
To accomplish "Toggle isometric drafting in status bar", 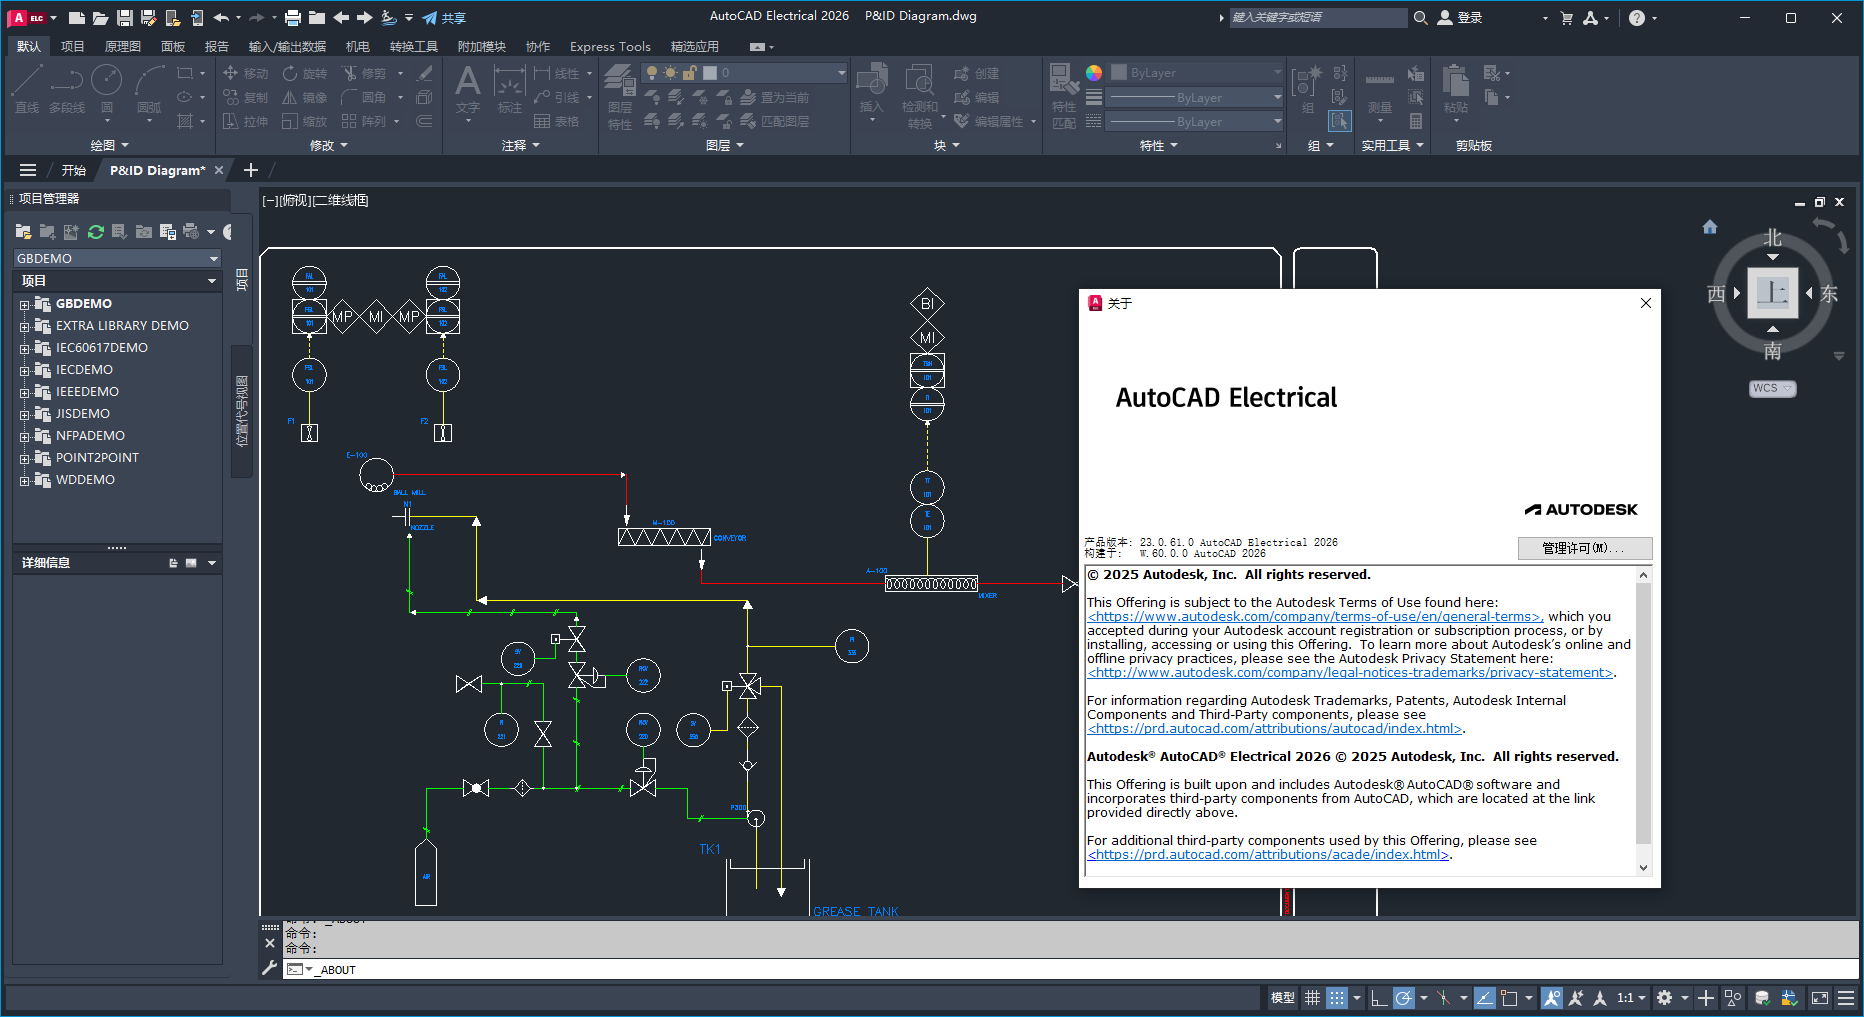I will (1443, 998).
